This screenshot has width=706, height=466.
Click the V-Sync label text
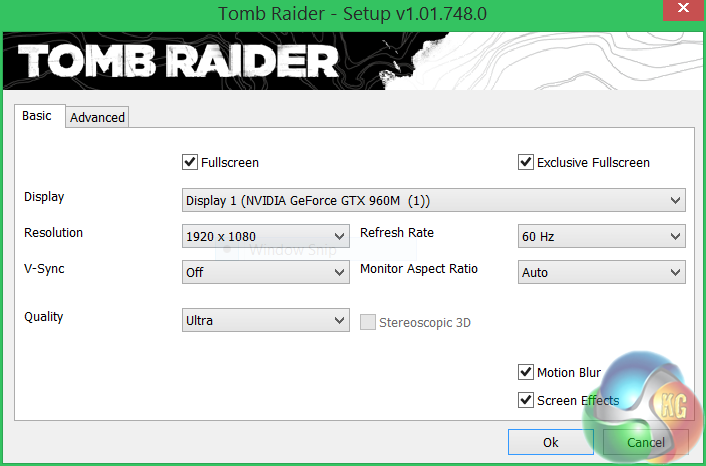tap(44, 269)
